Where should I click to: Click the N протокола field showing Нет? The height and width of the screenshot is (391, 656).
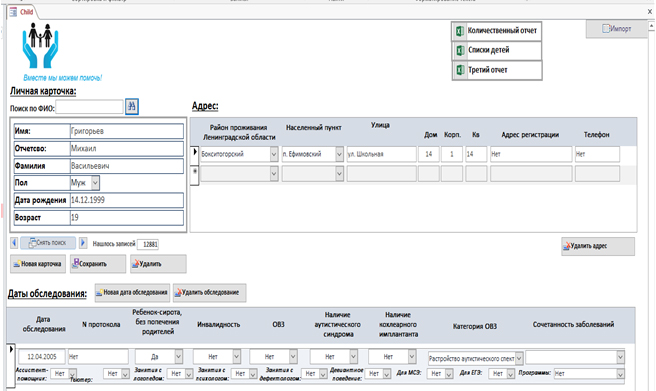click(98, 357)
